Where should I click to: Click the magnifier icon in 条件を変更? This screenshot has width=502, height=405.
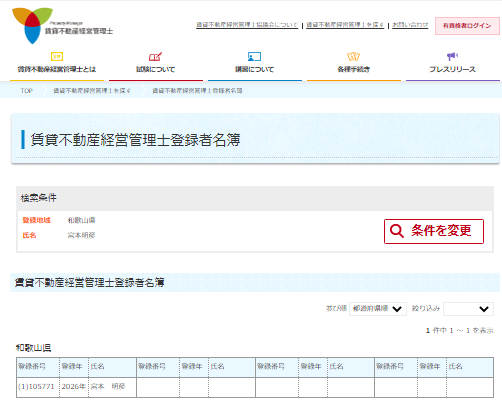397,231
